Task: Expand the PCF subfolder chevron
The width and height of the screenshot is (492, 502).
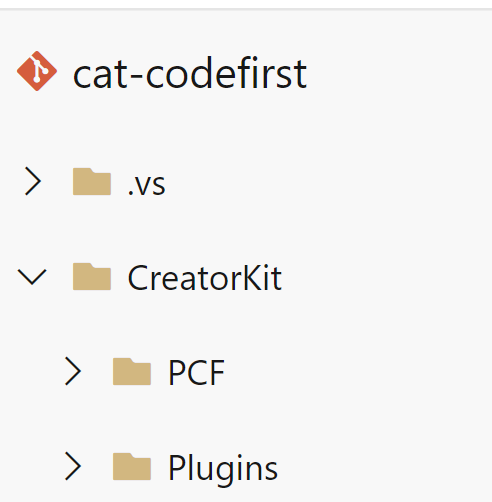Action: pos(73,371)
